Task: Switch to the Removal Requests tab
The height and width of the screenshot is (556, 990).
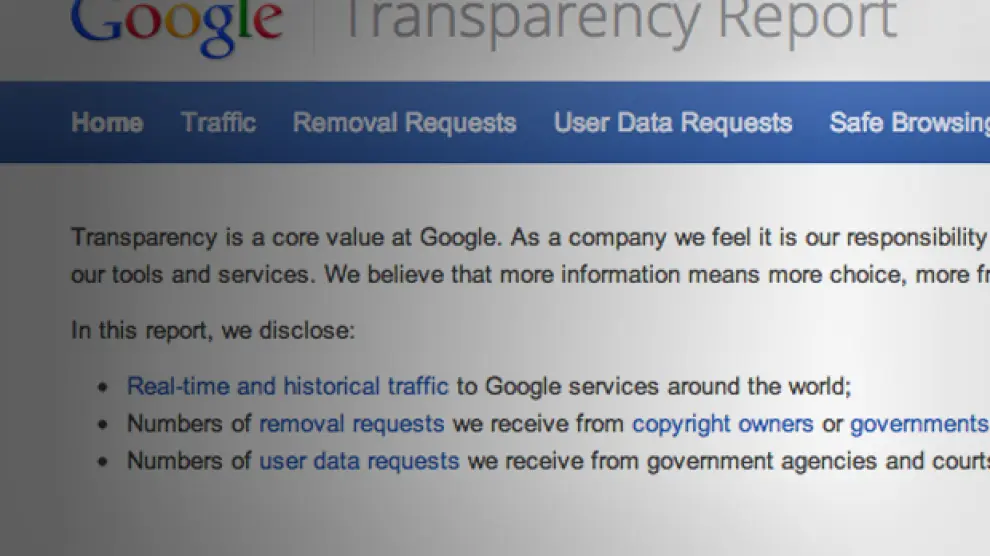Action: (x=404, y=123)
